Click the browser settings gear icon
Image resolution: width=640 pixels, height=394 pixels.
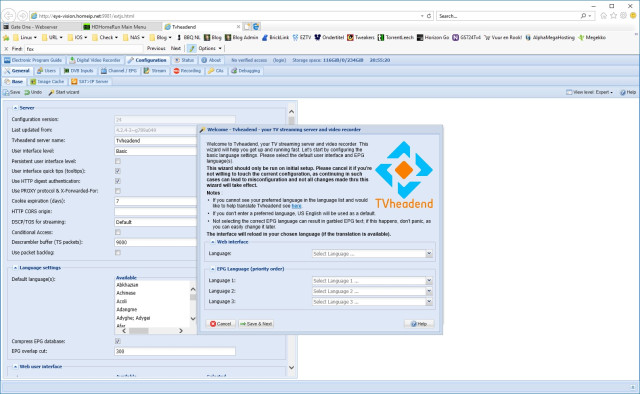pyautogui.click(x=623, y=16)
